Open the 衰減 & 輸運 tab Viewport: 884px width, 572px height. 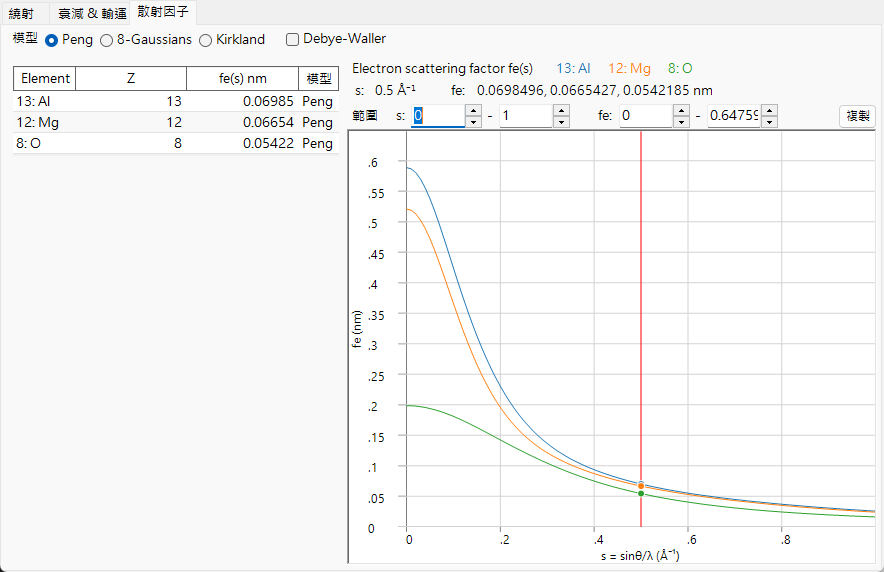92,14
